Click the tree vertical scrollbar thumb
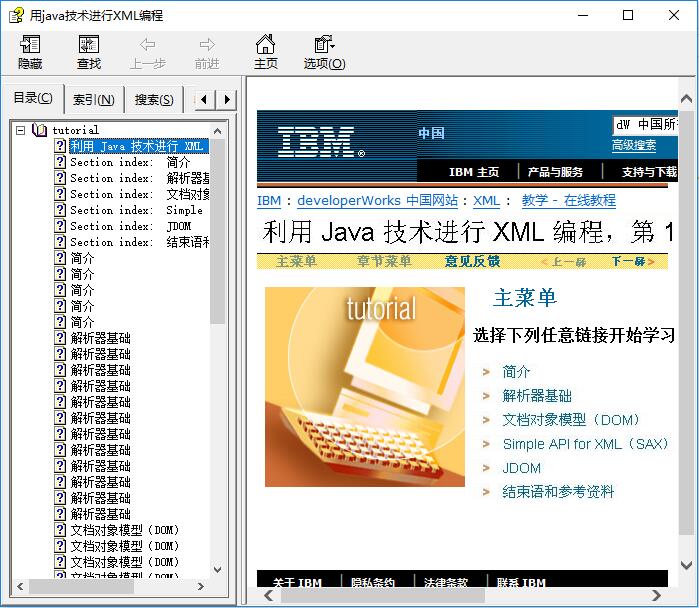Image resolution: width=699 pixels, height=608 pixels. coord(218,231)
